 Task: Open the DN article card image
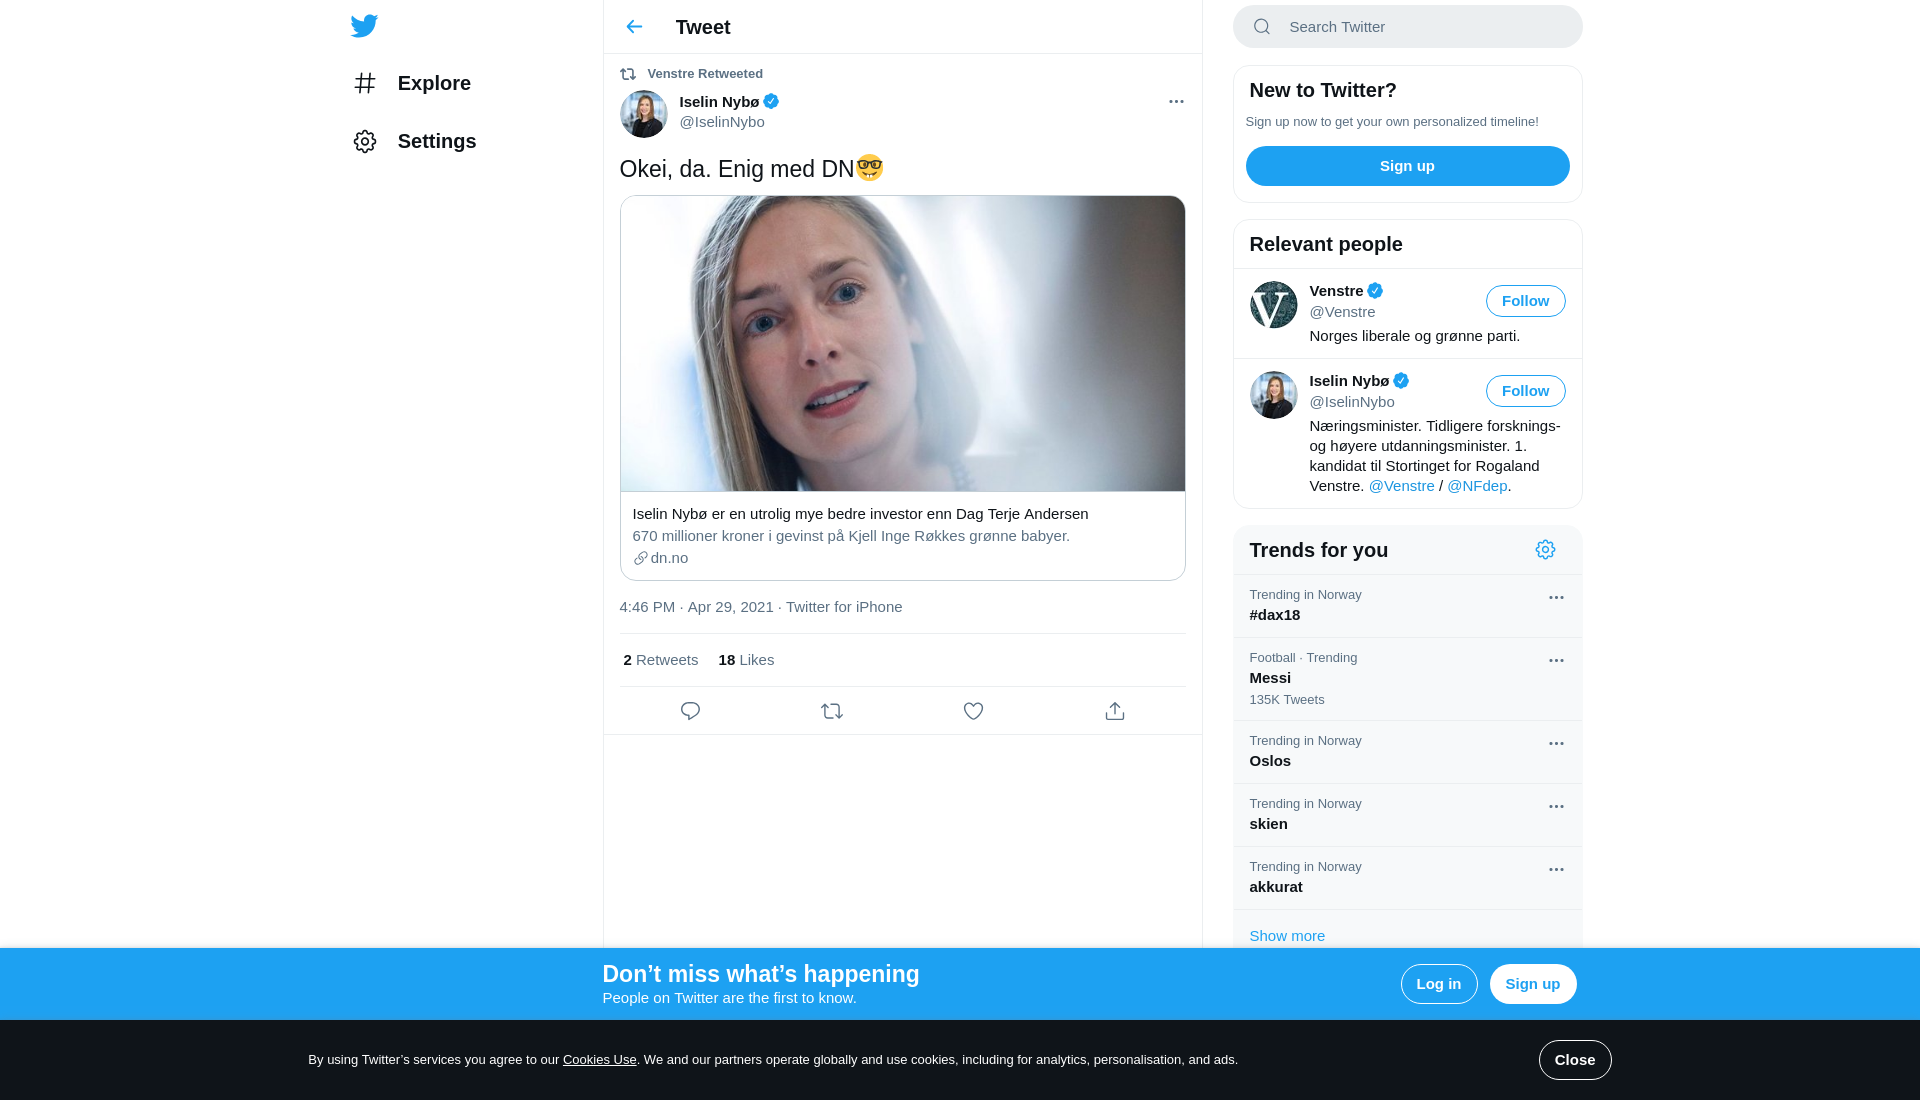[902, 343]
